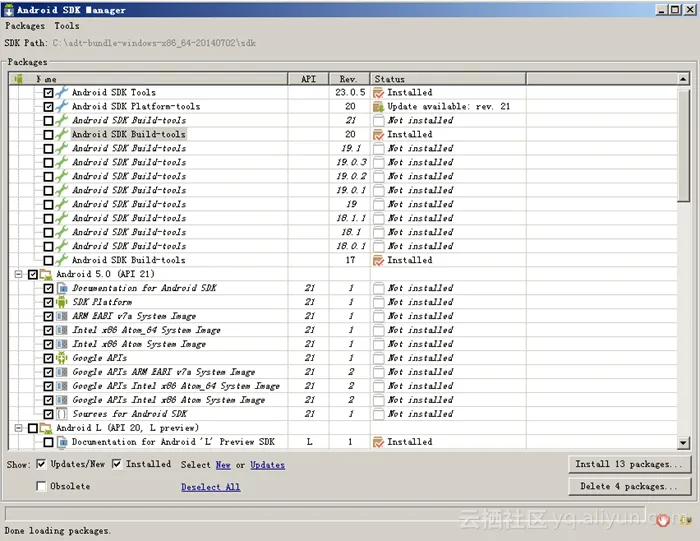Viewport: 700px width, 541px height.
Task: Check the Build-tools rev 21 checkbox
Action: 48,121
